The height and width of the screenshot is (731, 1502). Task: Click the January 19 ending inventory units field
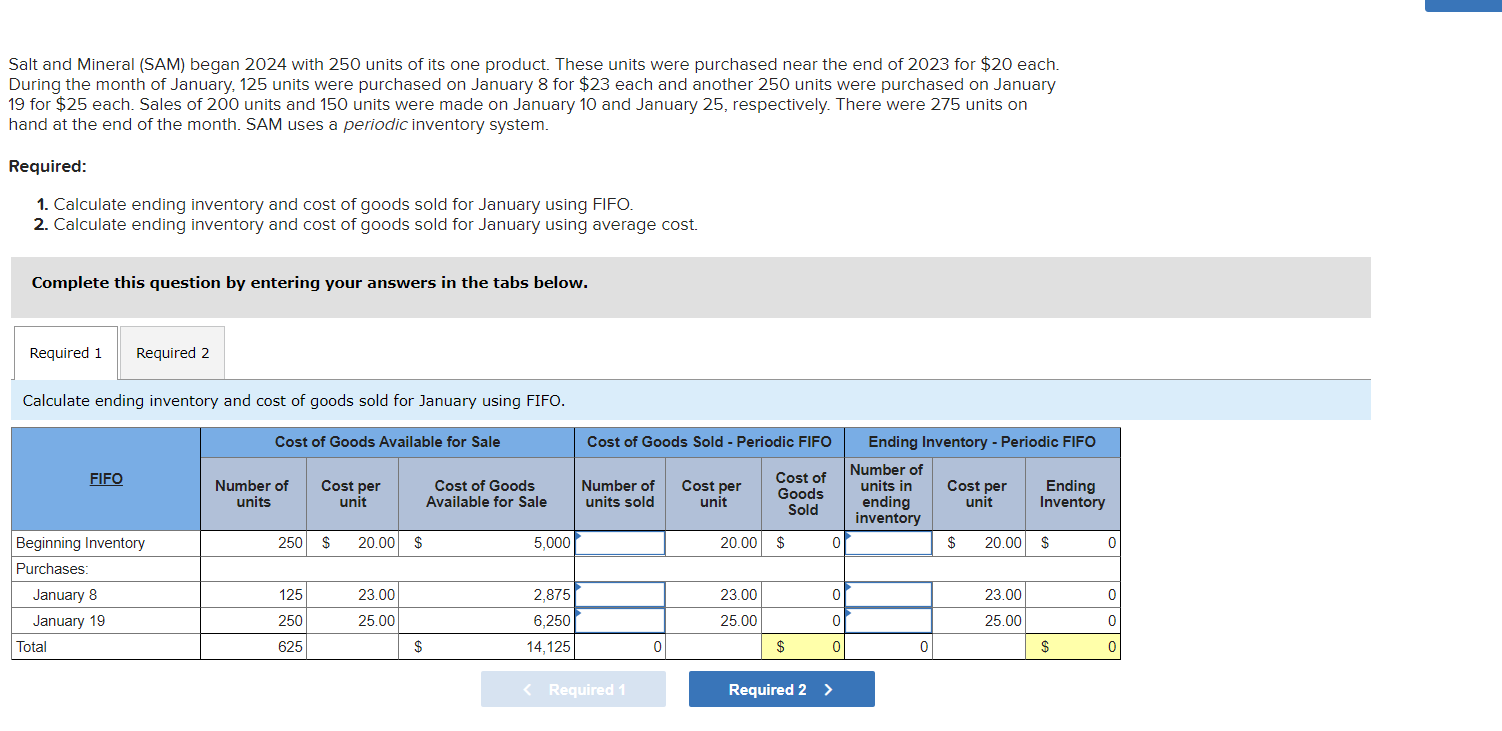tap(888, 620)
